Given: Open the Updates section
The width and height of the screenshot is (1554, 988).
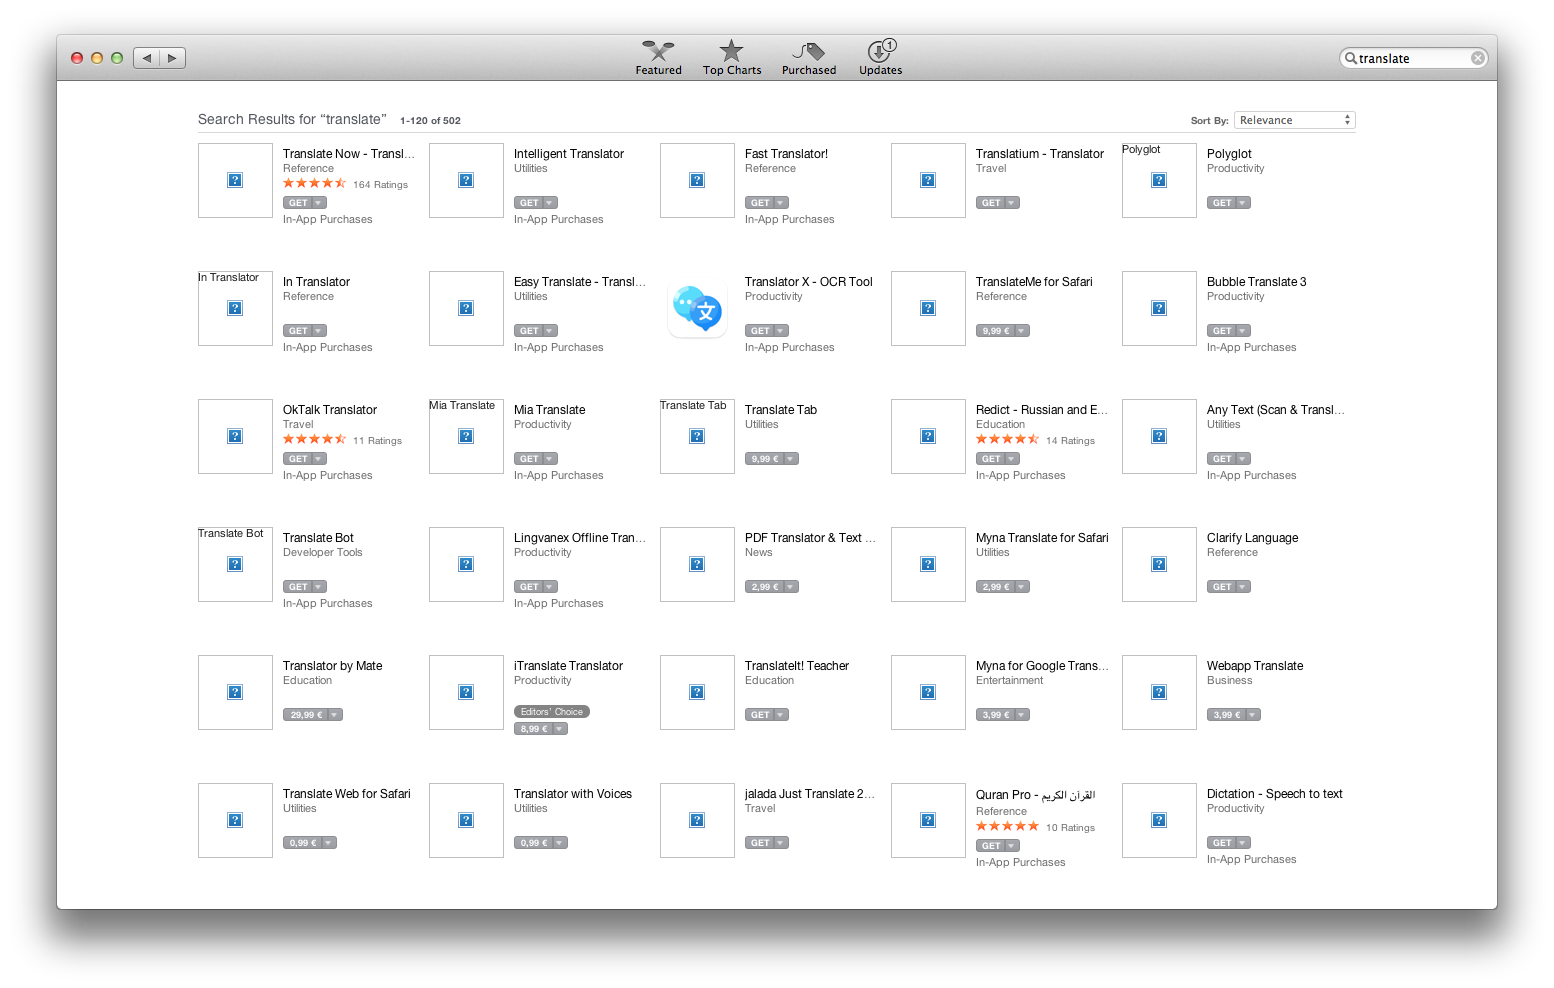Looking at the screenshot, I should [880, 58].
